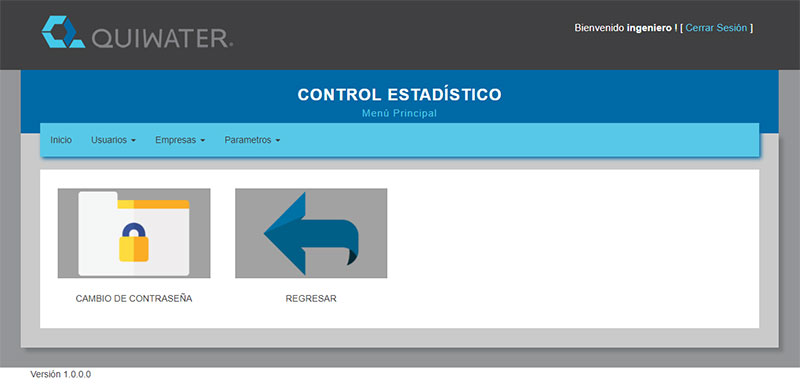This screenshot has width=800, height=389.
Task: Click the yellow padlock on the folder
Action: 134,242
